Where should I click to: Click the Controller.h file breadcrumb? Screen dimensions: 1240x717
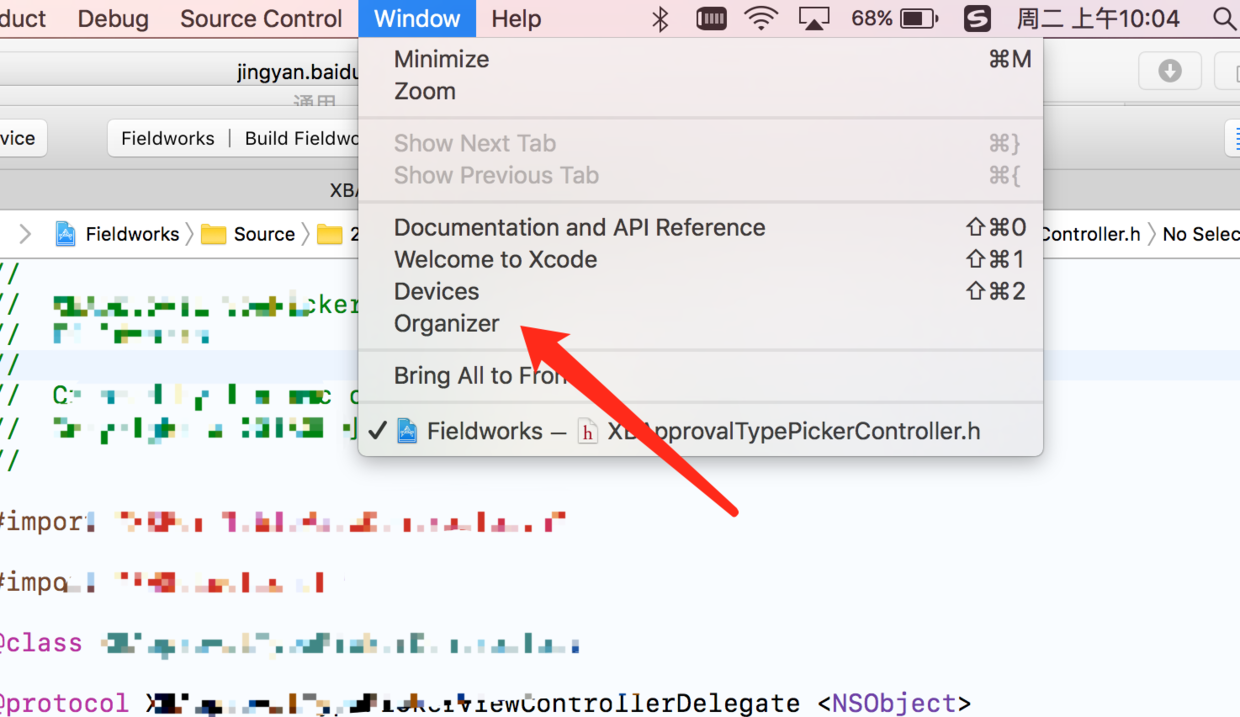point(1091,234)
